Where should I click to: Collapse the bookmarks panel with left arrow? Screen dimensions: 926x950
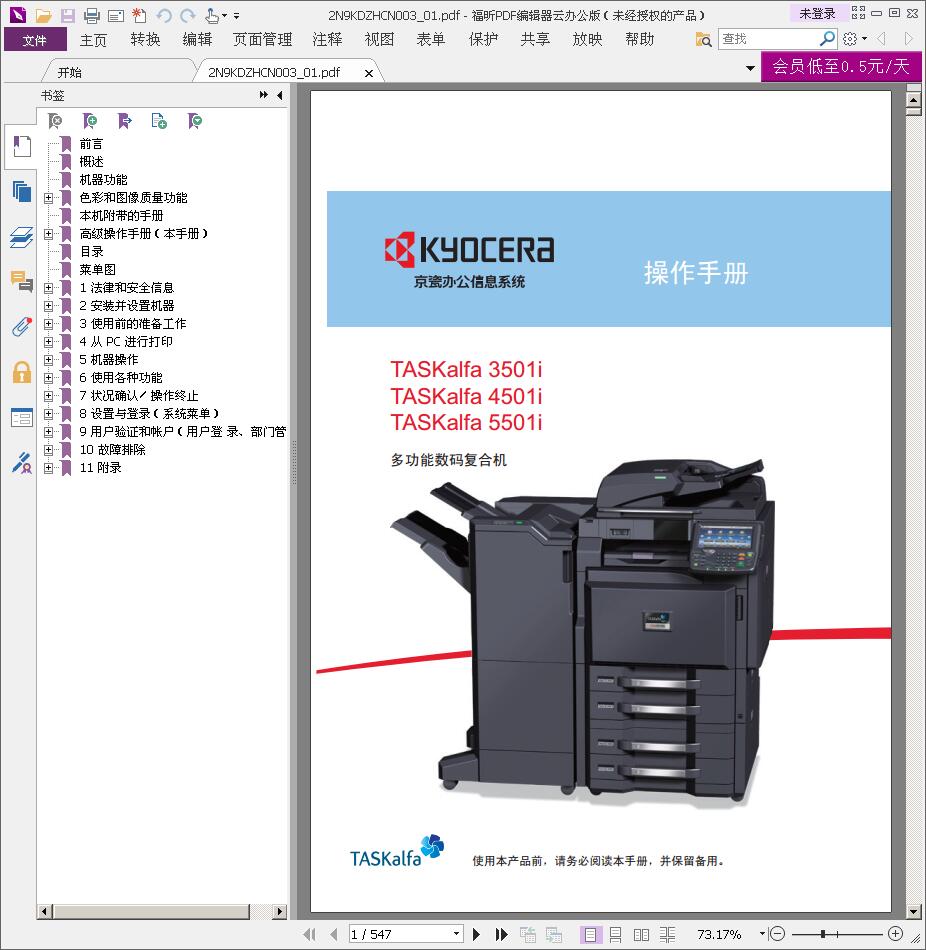point(279,95)
